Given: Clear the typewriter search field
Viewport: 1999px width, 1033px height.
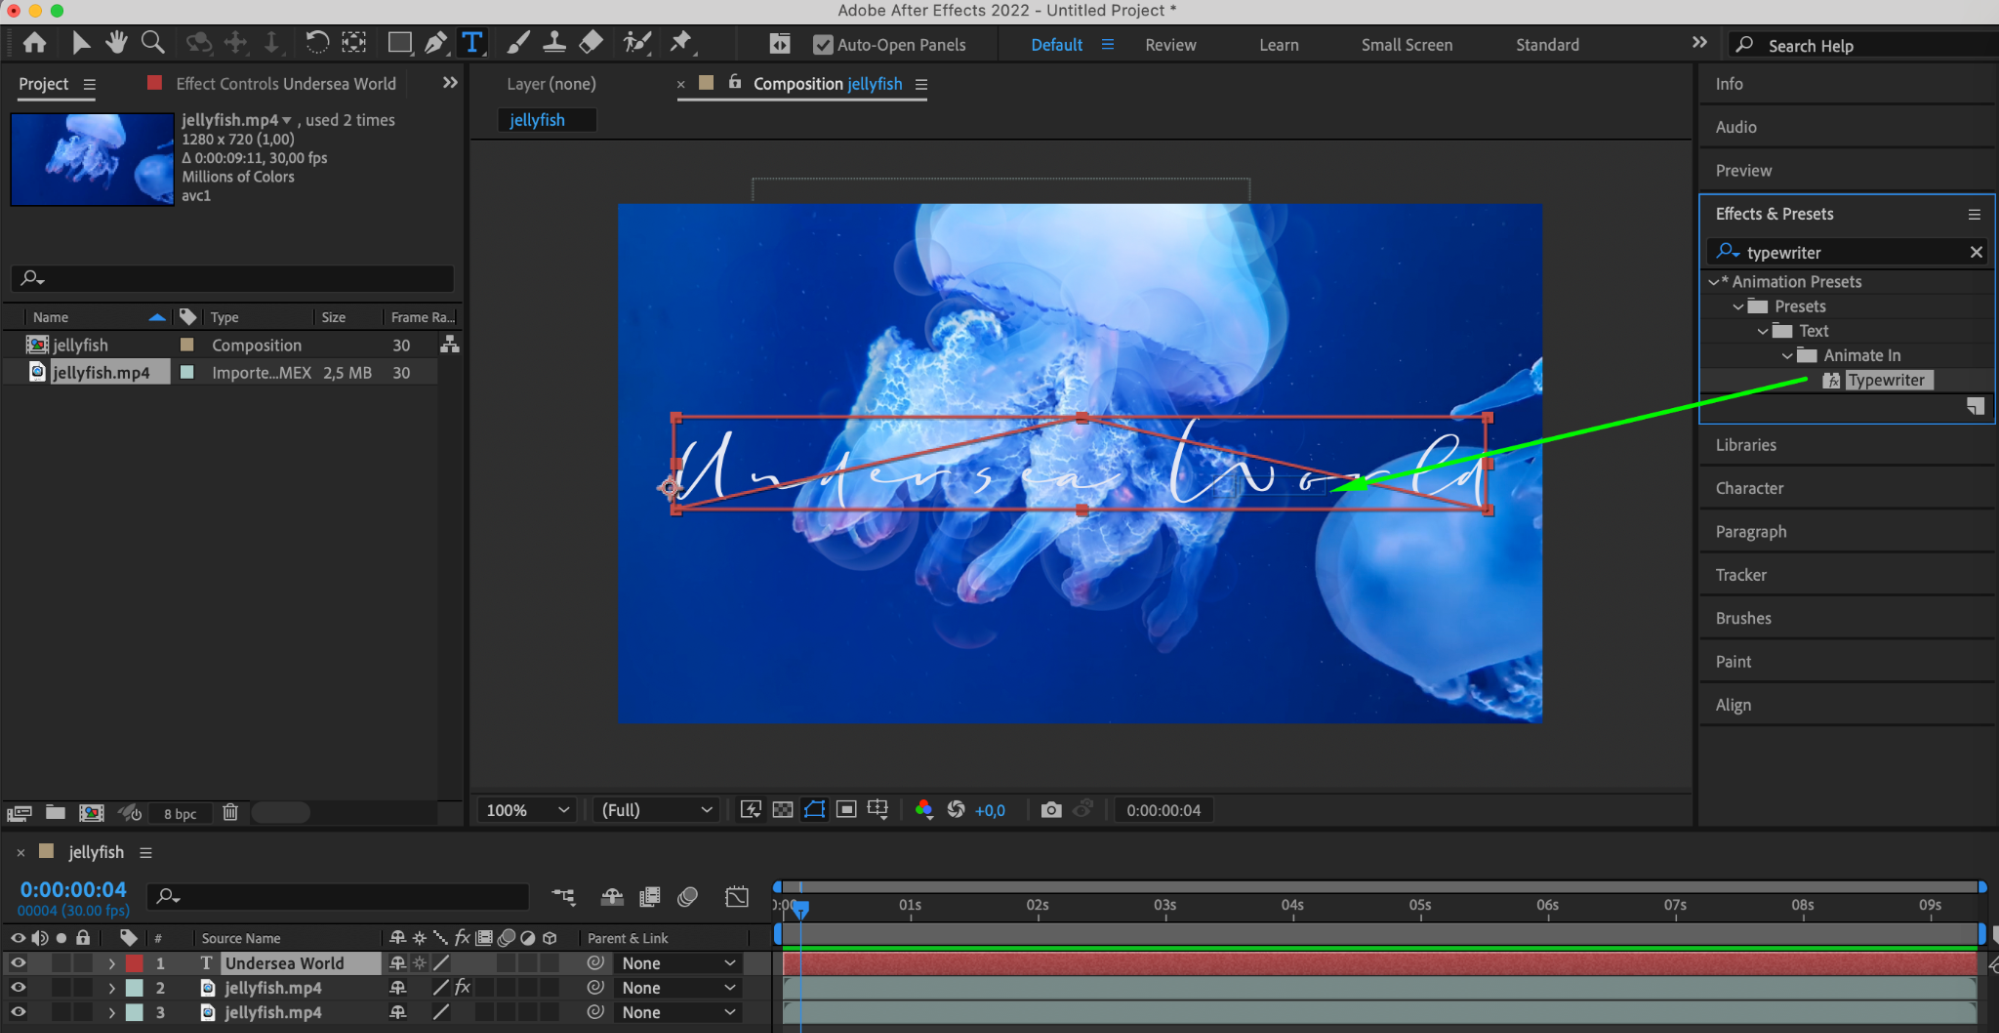Looking at the screenshot, I should click(1975, 252).
